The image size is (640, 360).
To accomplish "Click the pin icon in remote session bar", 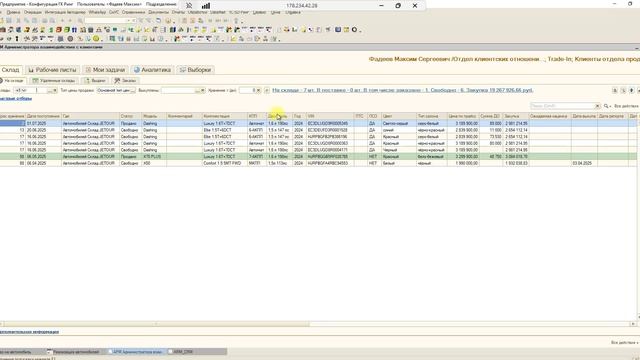I will [189, 6].
